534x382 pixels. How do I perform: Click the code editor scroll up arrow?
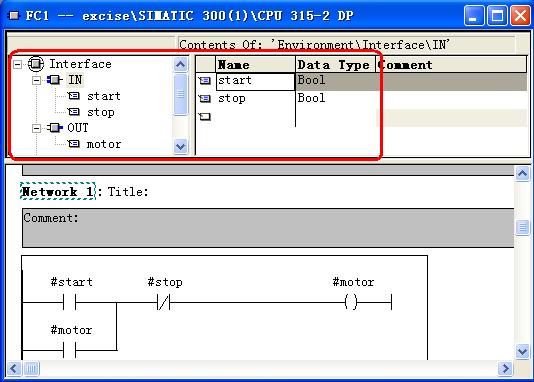point(522,174)
